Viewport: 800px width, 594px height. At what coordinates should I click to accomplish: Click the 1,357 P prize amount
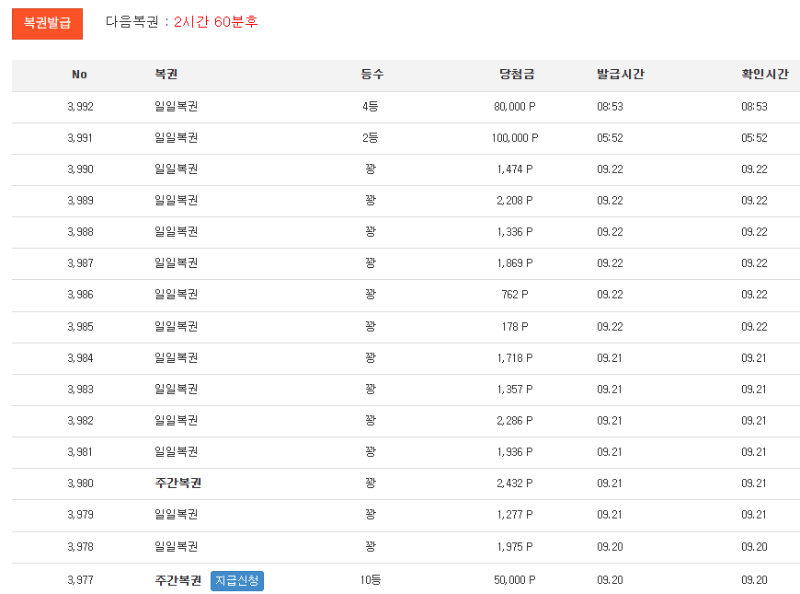515,389
